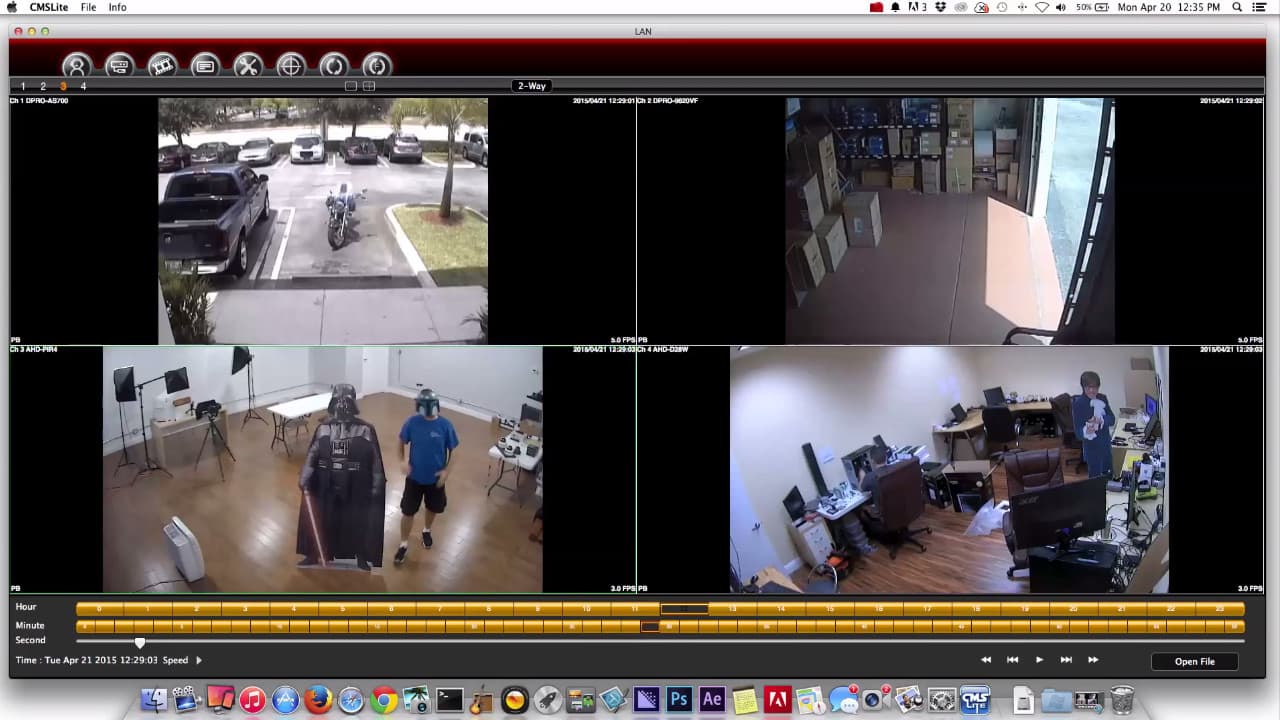Click the Speed arrow control
1280x720 pixels.
(x=199, y=661)
